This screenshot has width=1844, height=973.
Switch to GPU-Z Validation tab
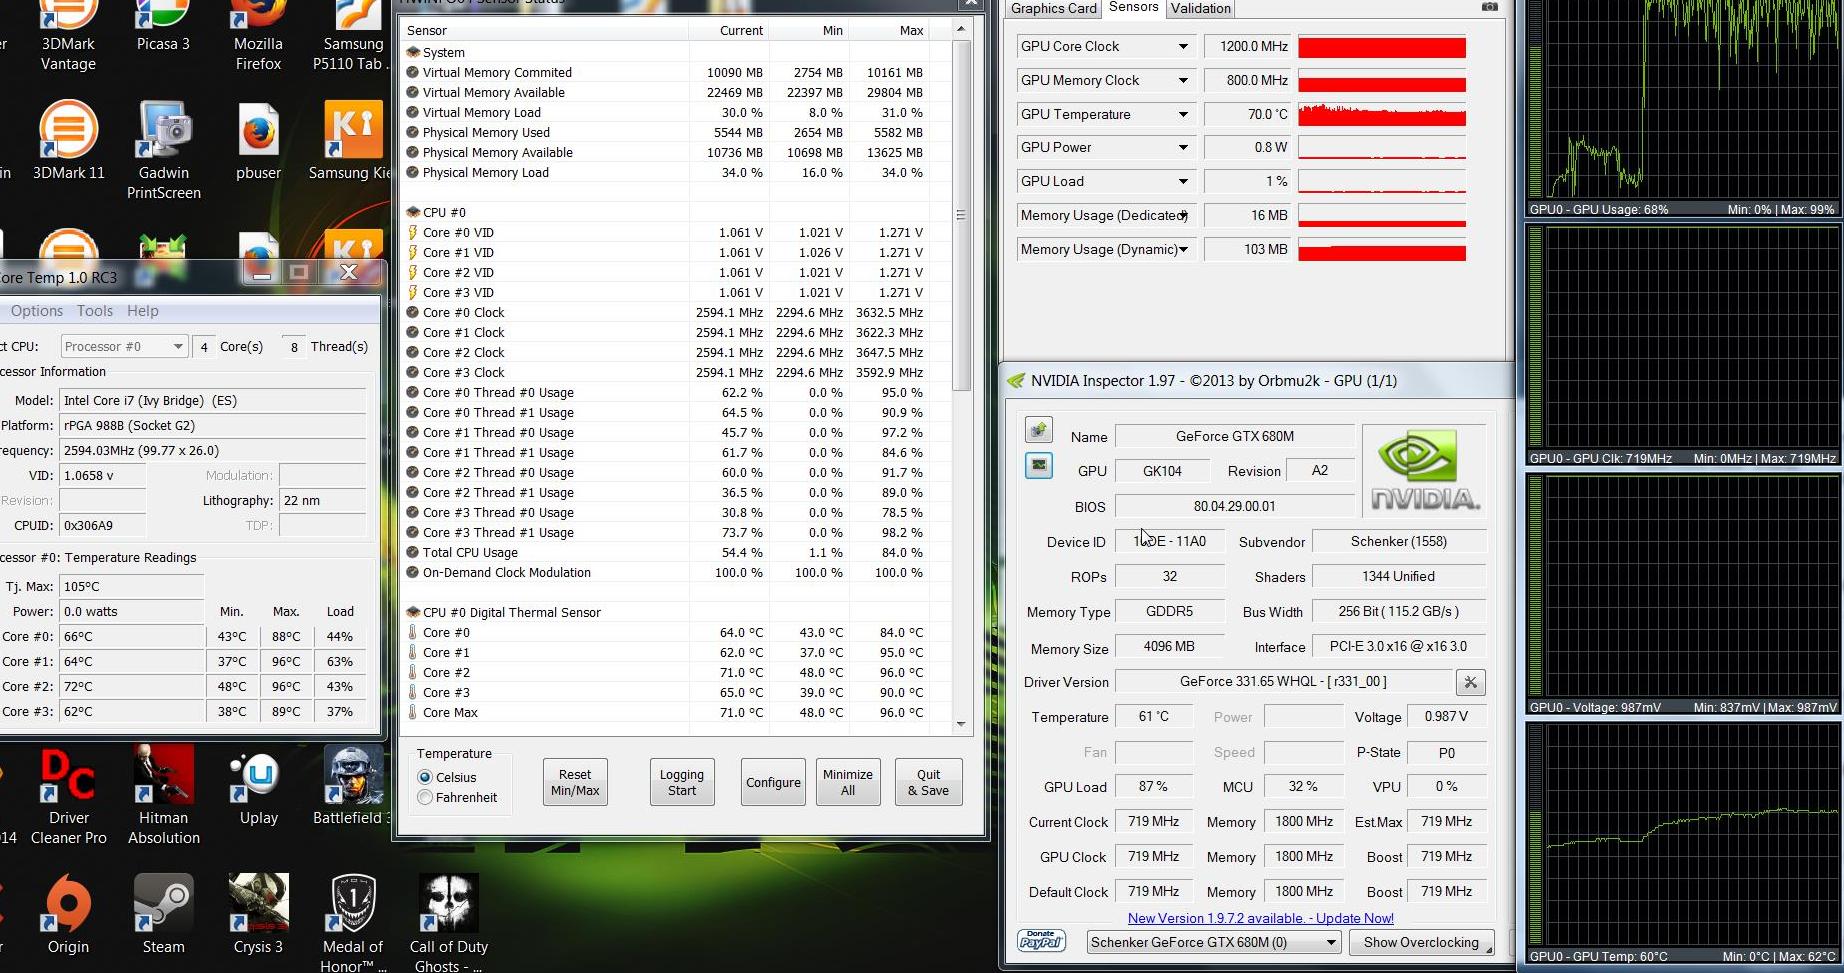[x=1200, y=8]
